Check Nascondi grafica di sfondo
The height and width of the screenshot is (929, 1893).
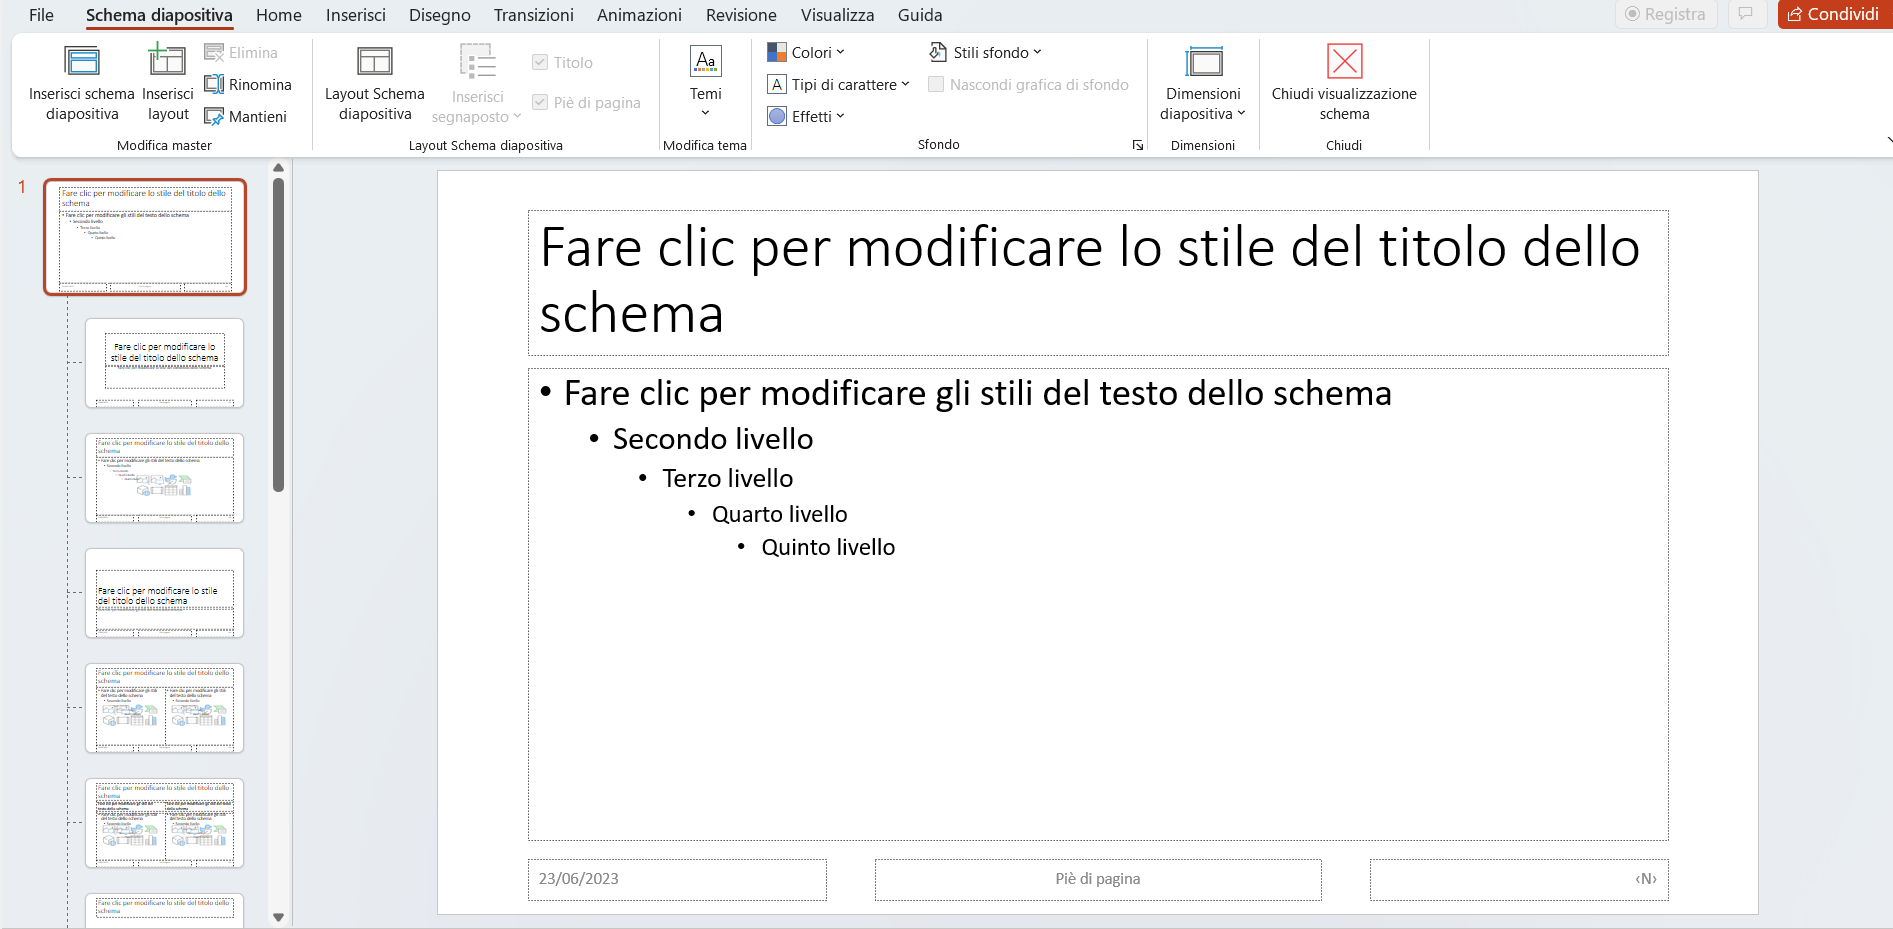coord(936,85)
